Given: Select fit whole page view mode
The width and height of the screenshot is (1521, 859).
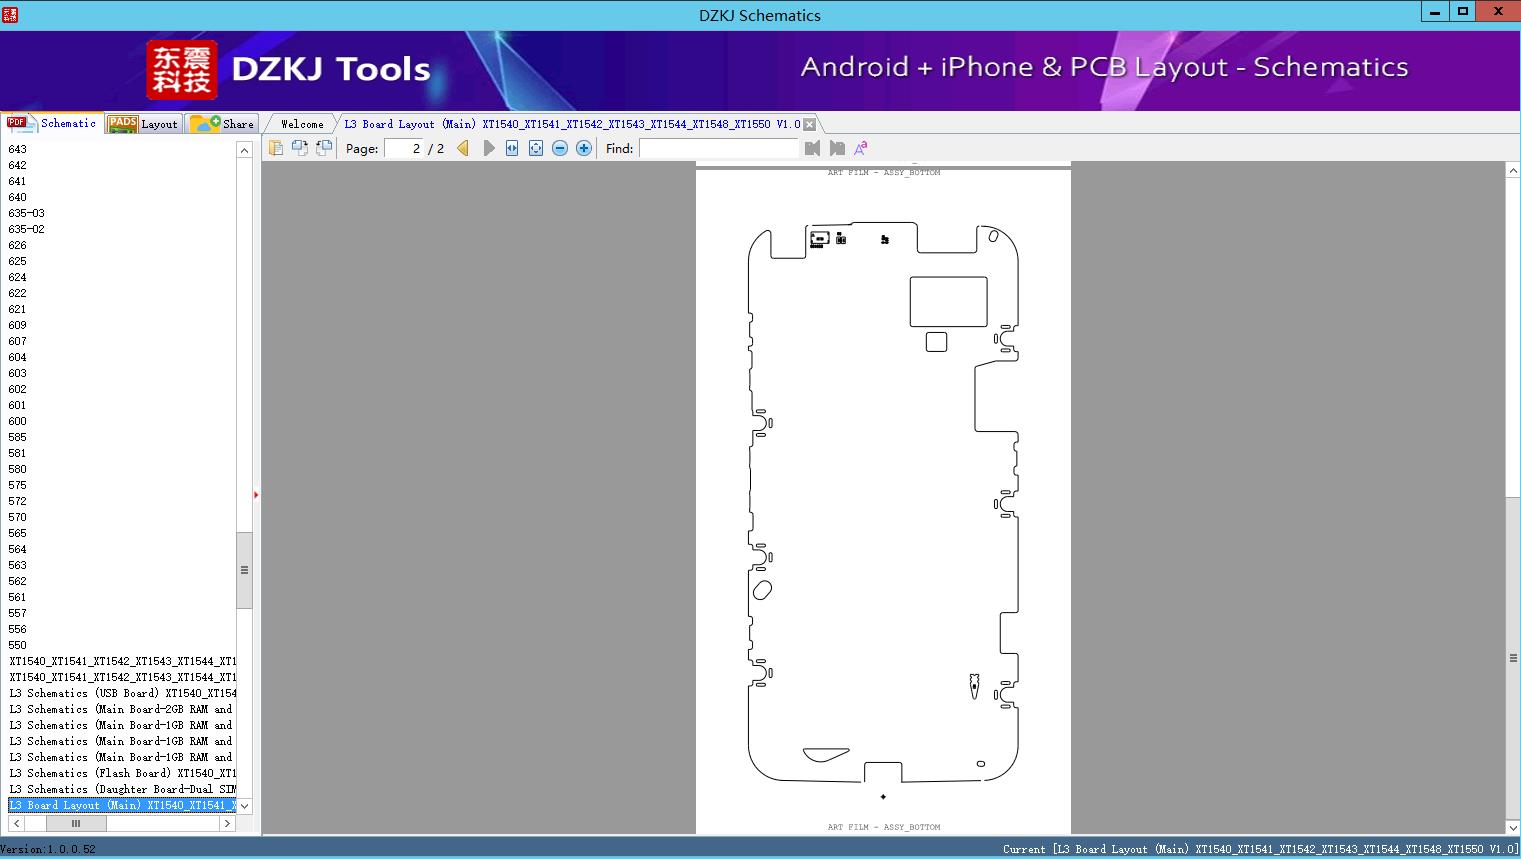Looking at the screenshot, I should (535, 147).
